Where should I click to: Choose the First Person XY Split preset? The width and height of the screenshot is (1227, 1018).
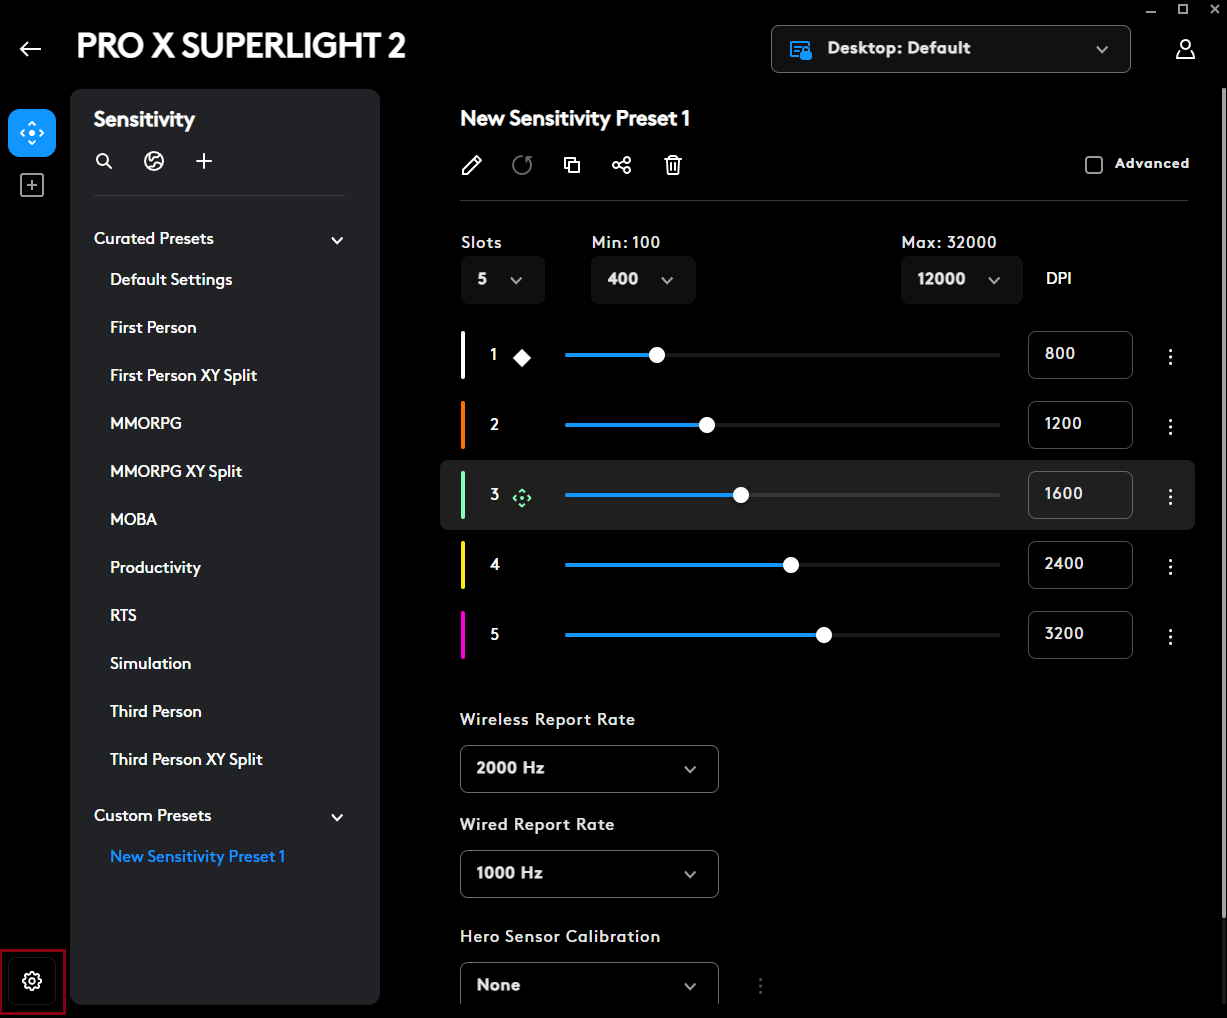tap(184, 375)
